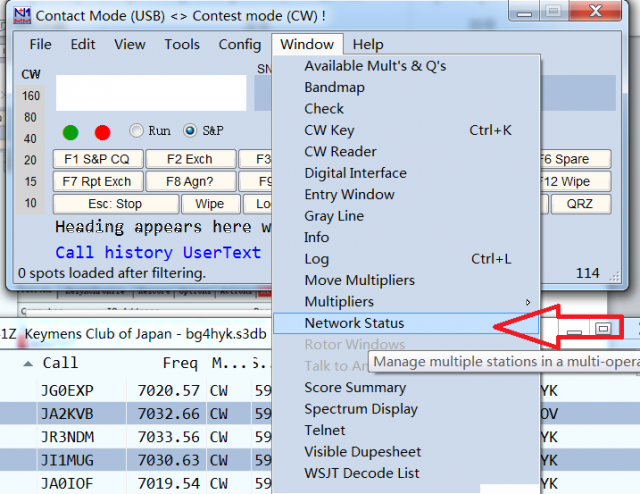Viewport: 640px width, 494px height.
Task: Select the JA2KVB log row
Action: coord(136,414)
